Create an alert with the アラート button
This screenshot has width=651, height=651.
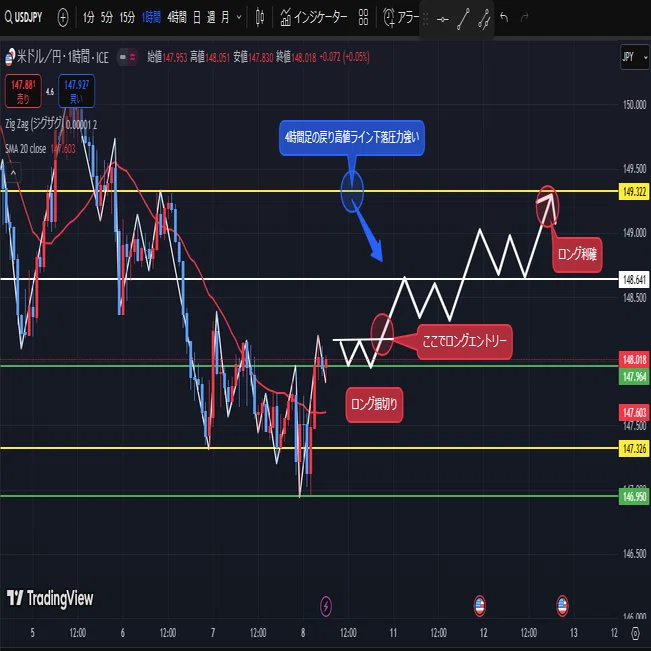click(401, 17)
